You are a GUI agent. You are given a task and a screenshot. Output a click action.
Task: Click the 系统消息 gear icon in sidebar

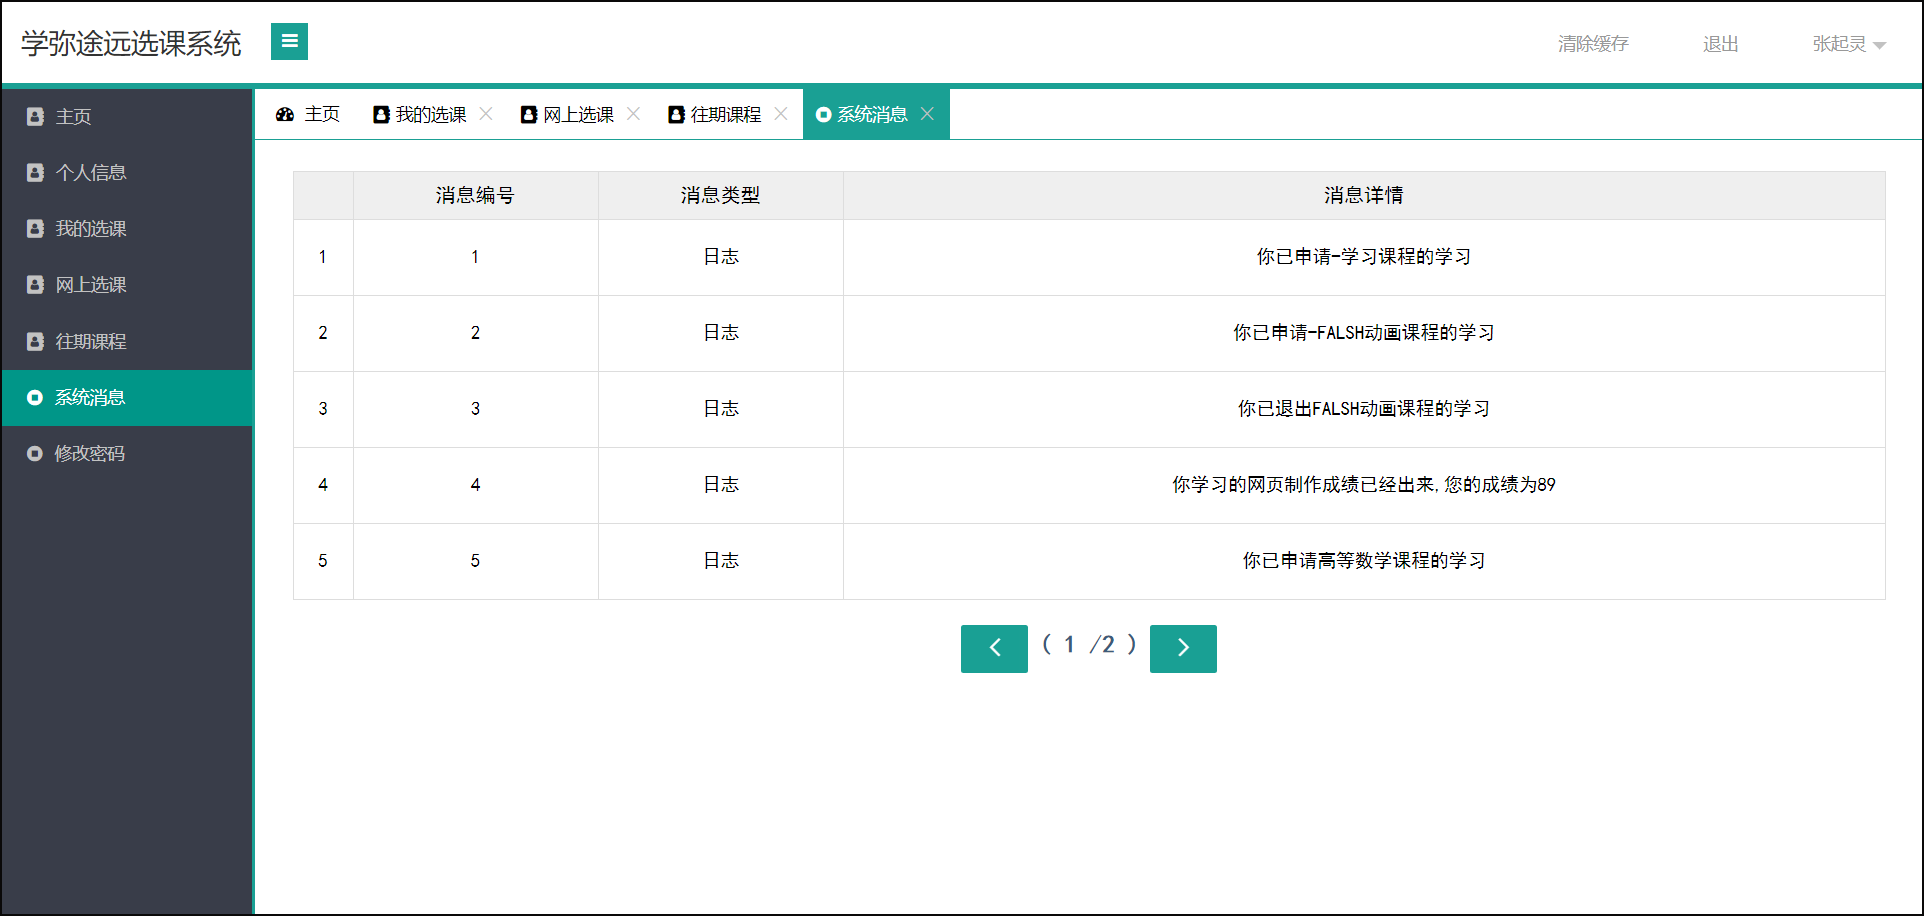tap(34, 397)
